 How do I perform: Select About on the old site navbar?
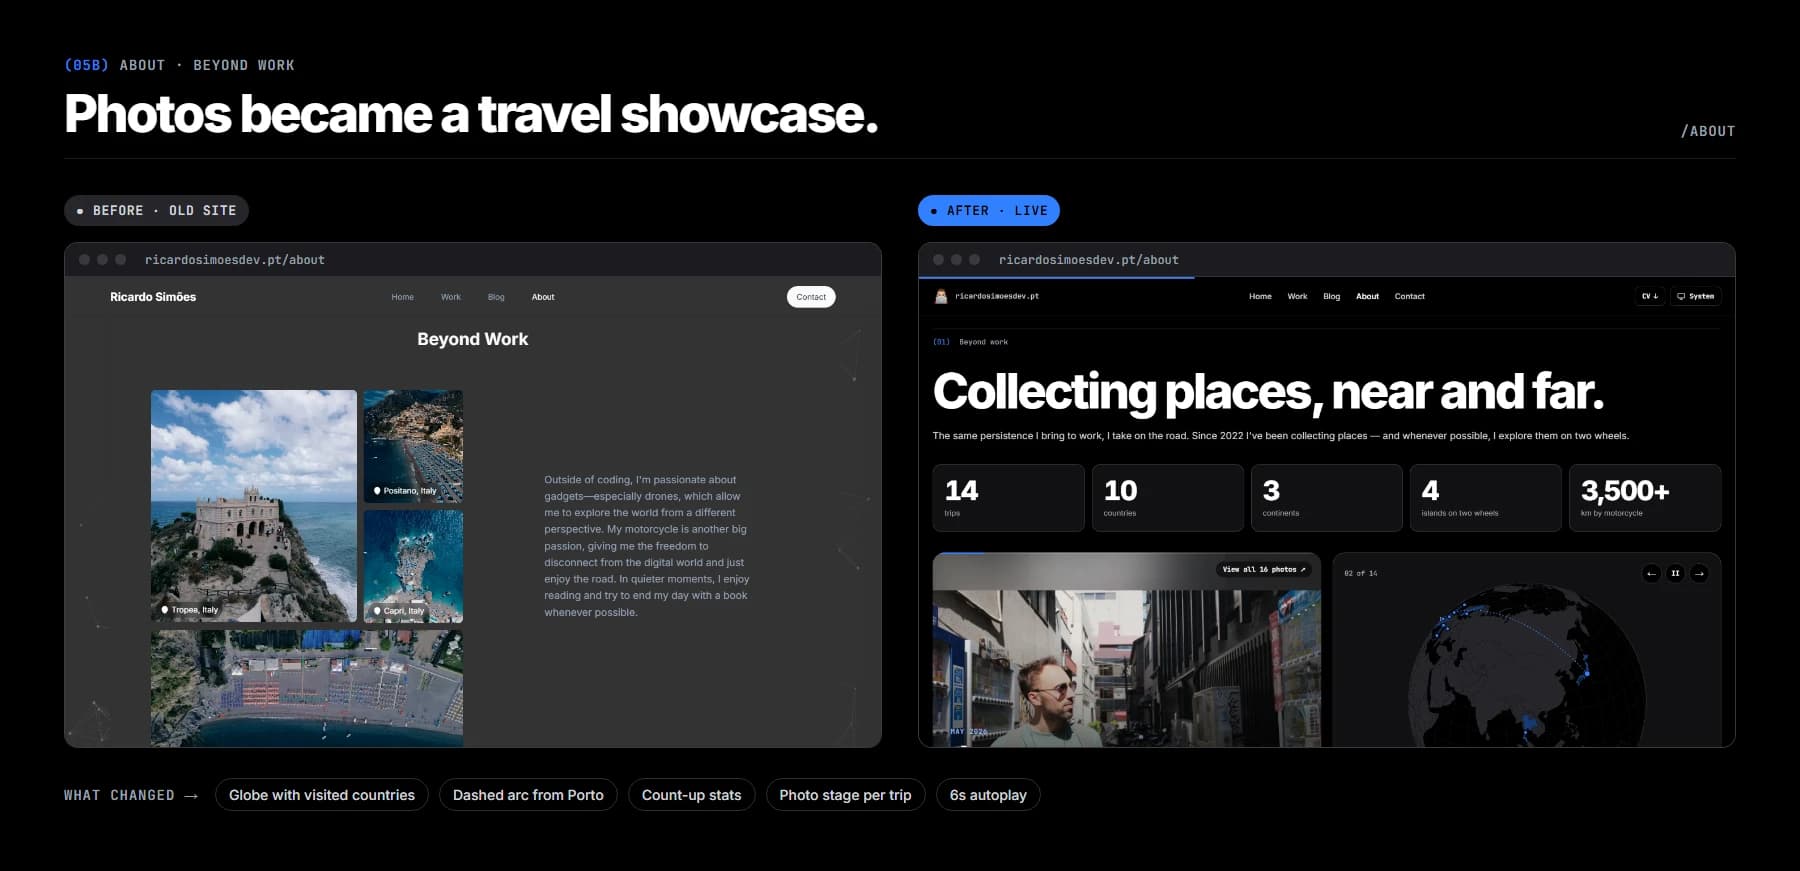tap(543, 297)
